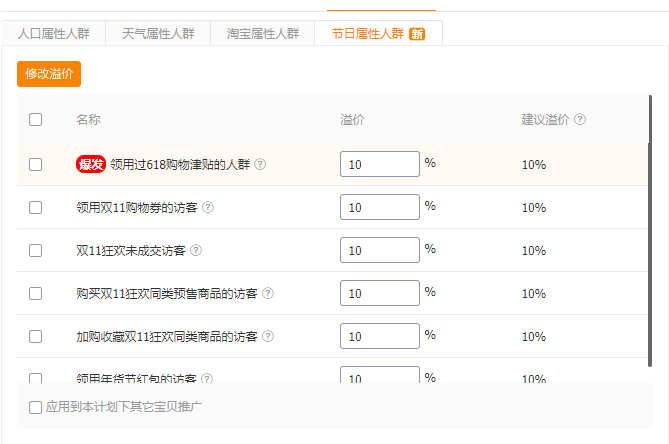Open the 天气属性人群 tab

point(158,33)
